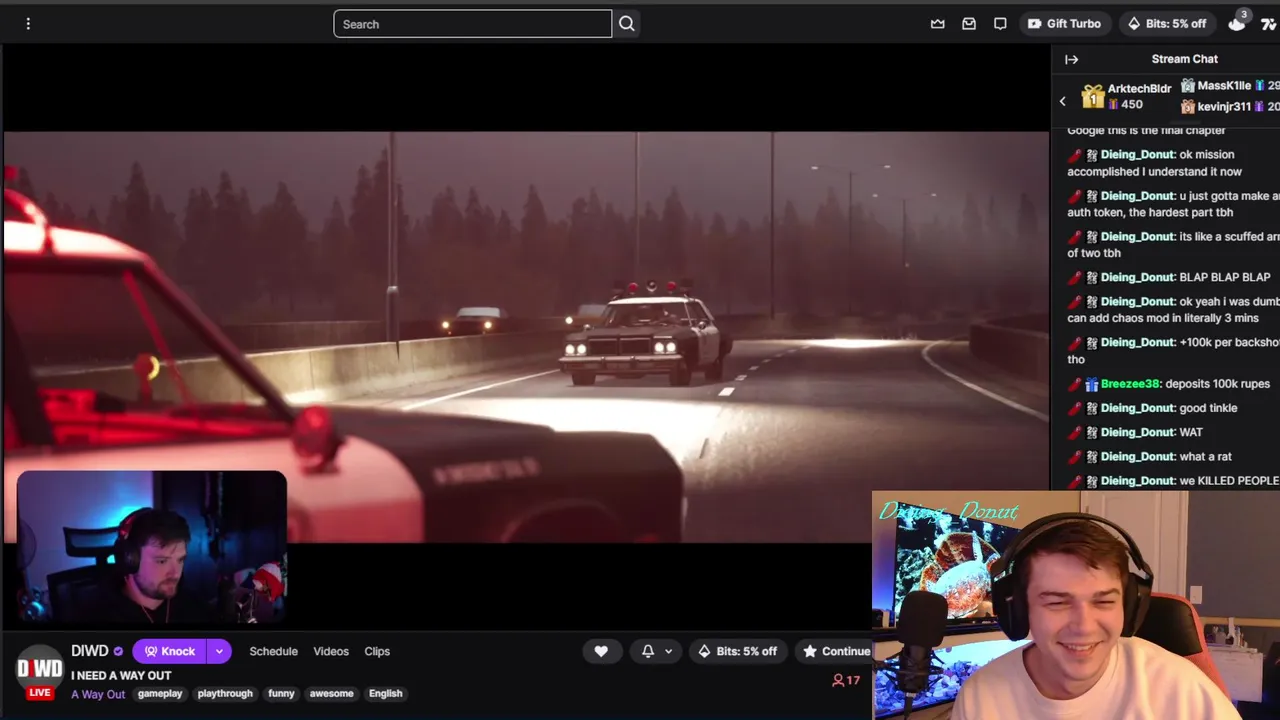Toggle the notification bell
The height and width of the screenshot is (720, 1280).
click(x=648, y=651)
